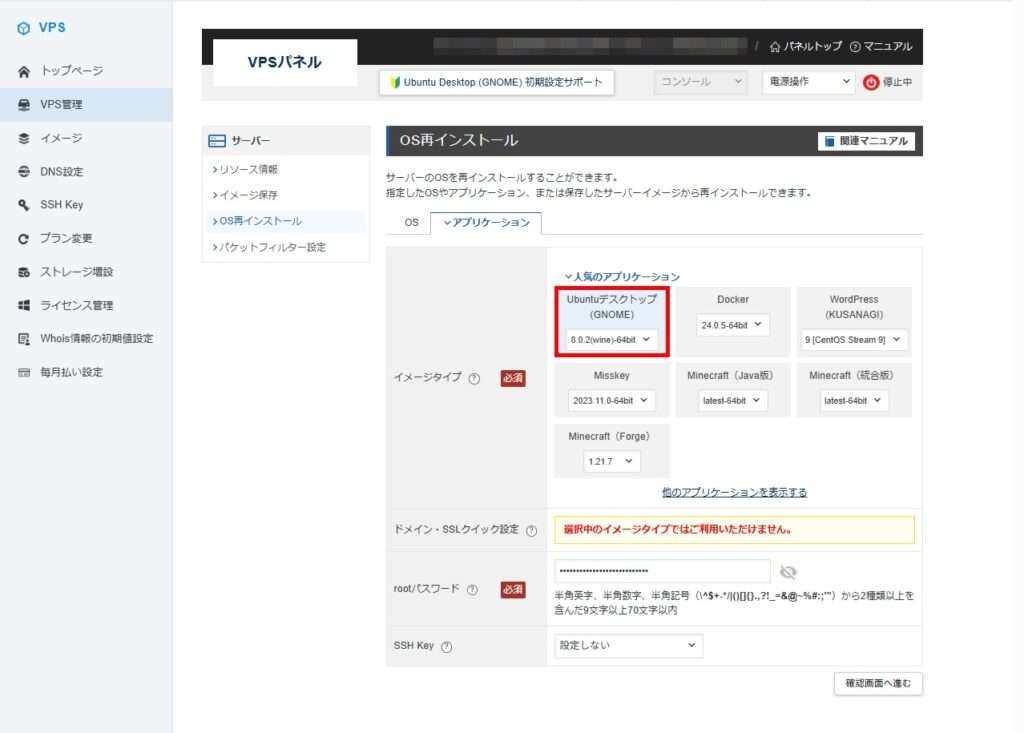
Task: Click the ライセンス管理 Windows icon
Action: point(24,305)
